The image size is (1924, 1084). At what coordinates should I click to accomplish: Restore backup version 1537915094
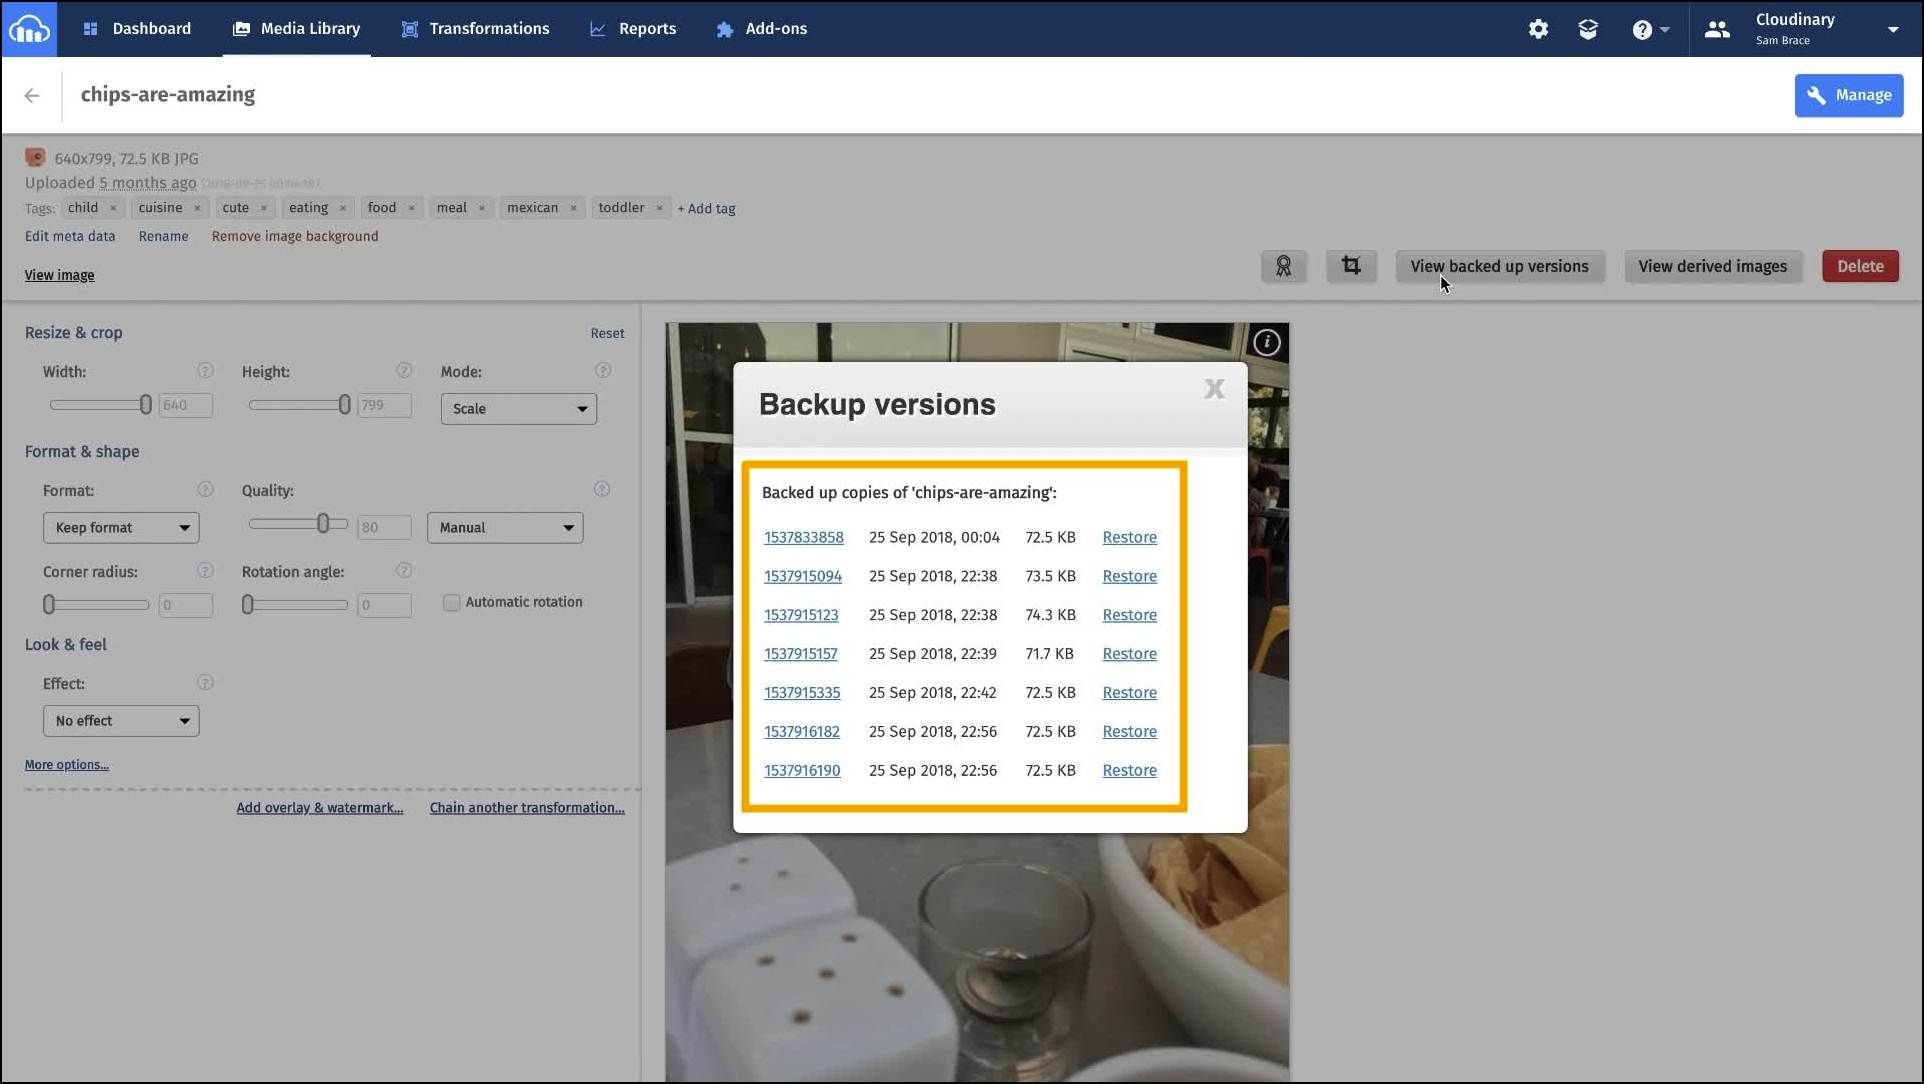1128,576
